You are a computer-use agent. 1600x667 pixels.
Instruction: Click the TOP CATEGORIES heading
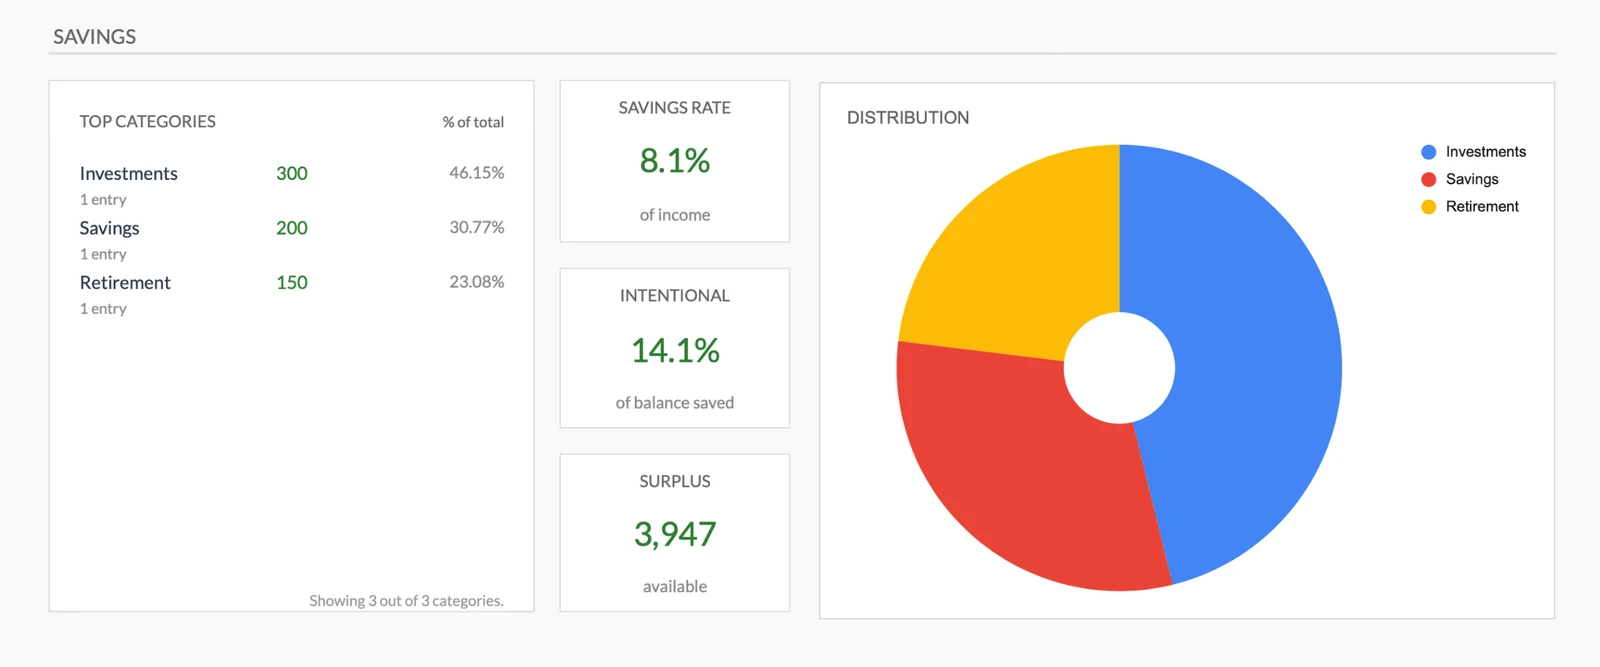pos(147,122)
